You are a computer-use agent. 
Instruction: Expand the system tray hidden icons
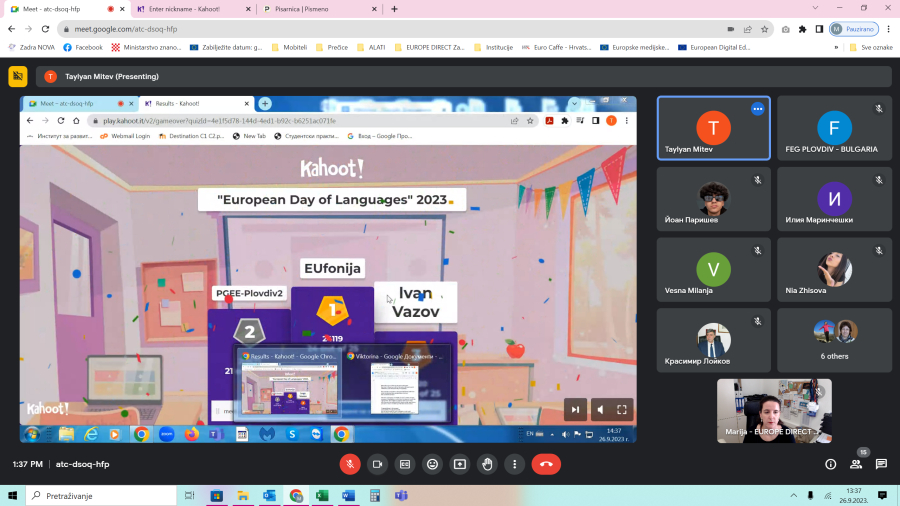794,496
